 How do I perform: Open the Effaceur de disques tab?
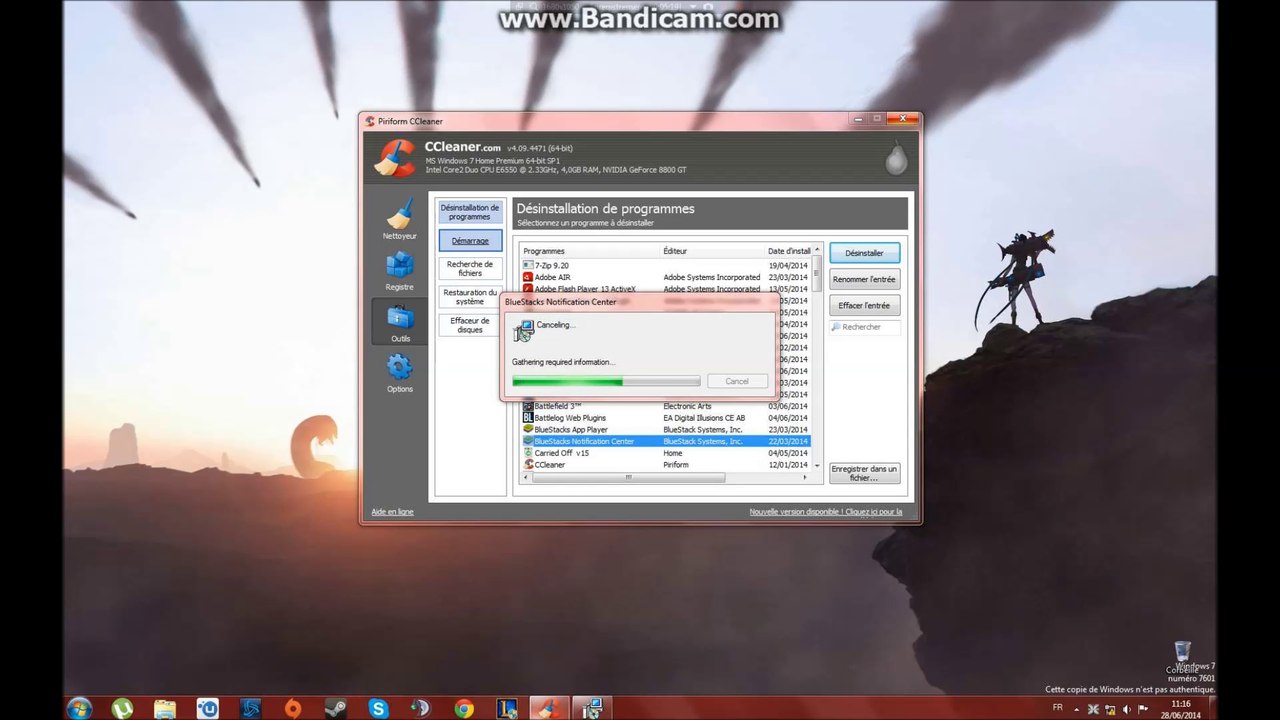tap(470, 325)
